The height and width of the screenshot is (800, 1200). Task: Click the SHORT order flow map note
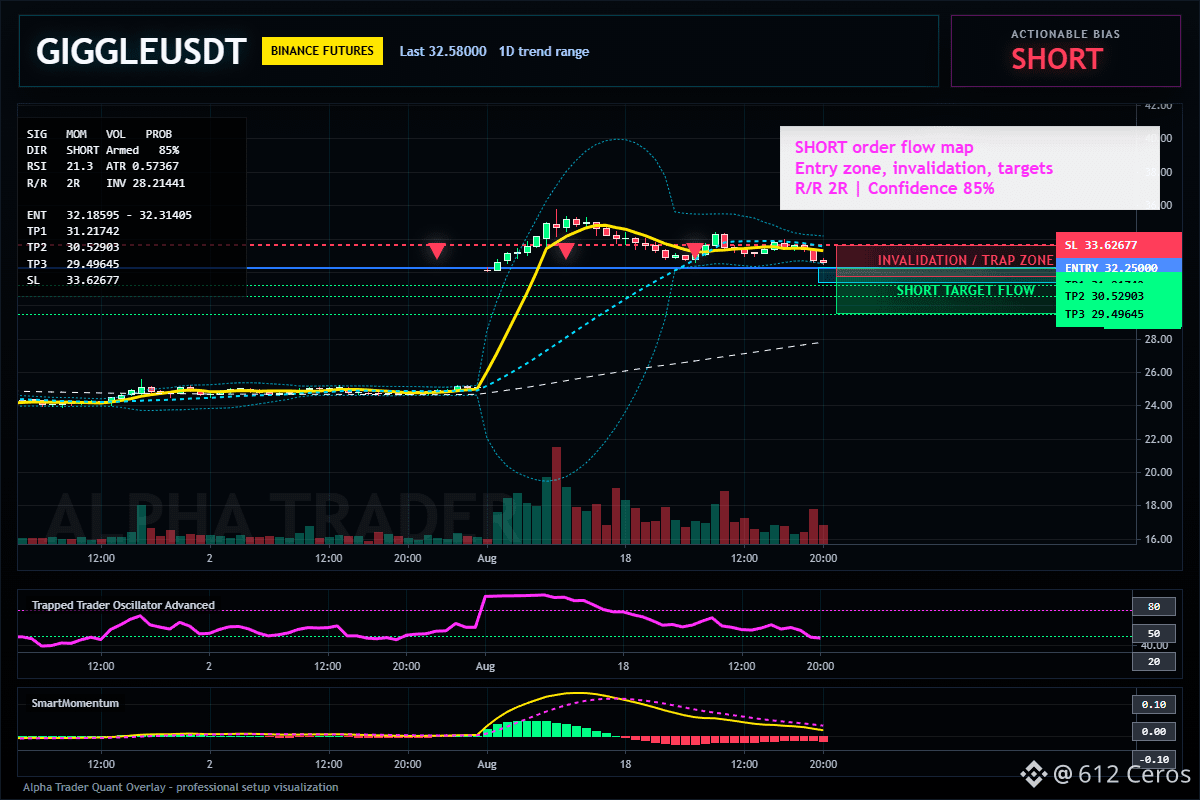[x=969, y=168]
